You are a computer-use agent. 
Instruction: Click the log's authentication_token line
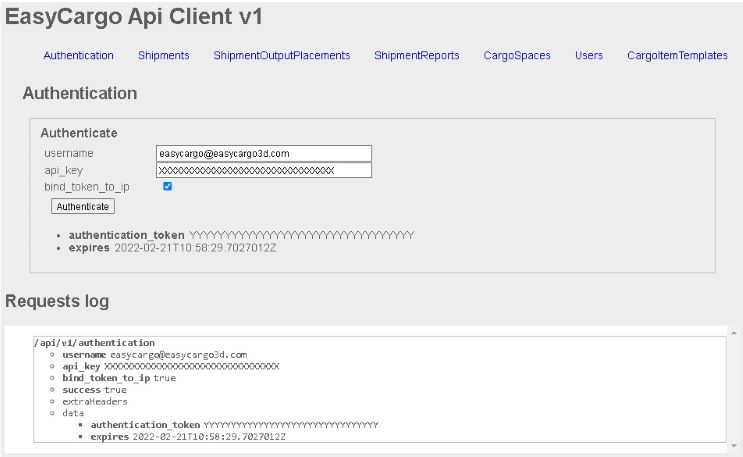click(x=235, y=425)
